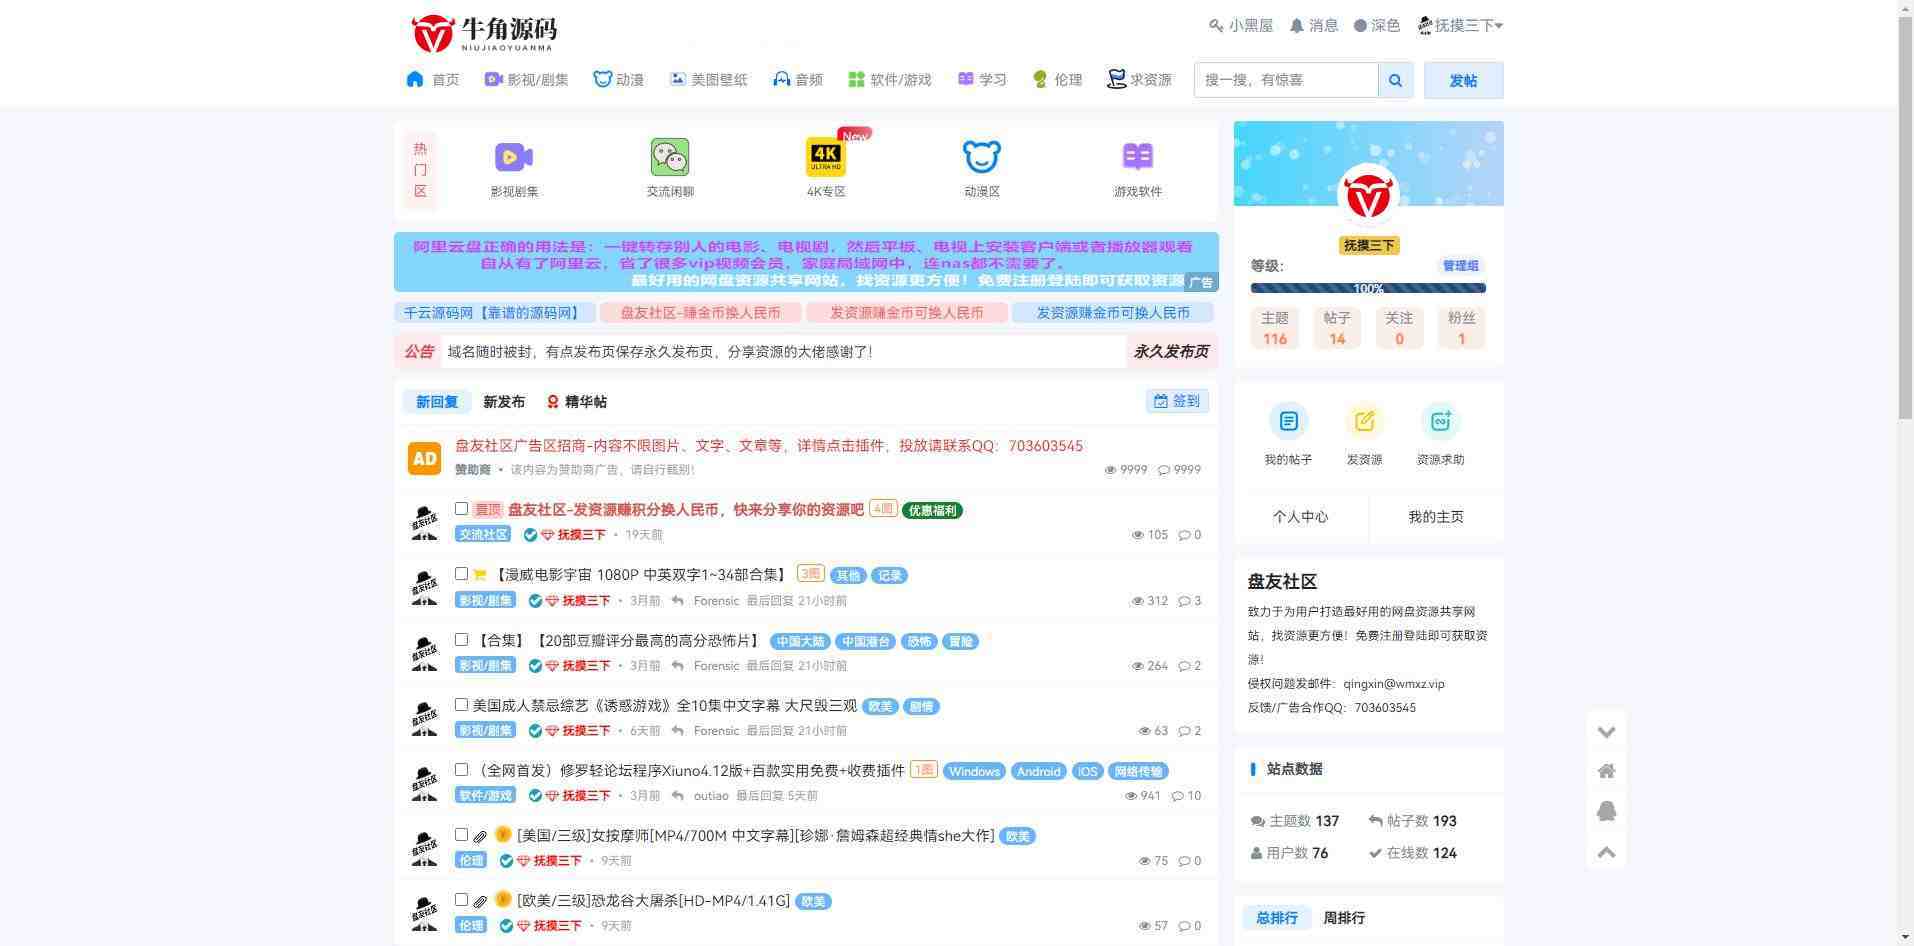Viewport: 1914px width, 946px height.
Task: Open 学习 navigation item
Action: point(982,80)
